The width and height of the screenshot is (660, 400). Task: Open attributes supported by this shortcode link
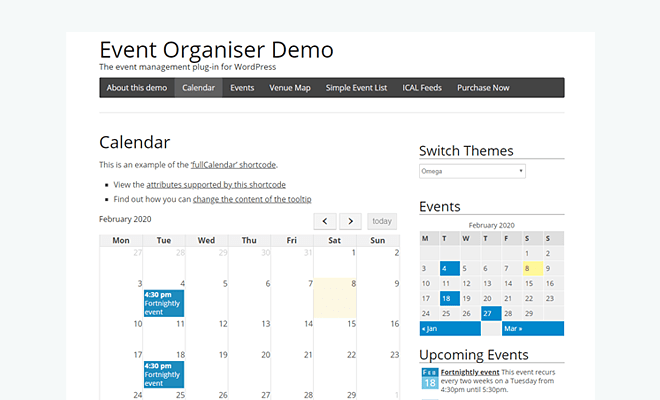click(x=216, y=184)
